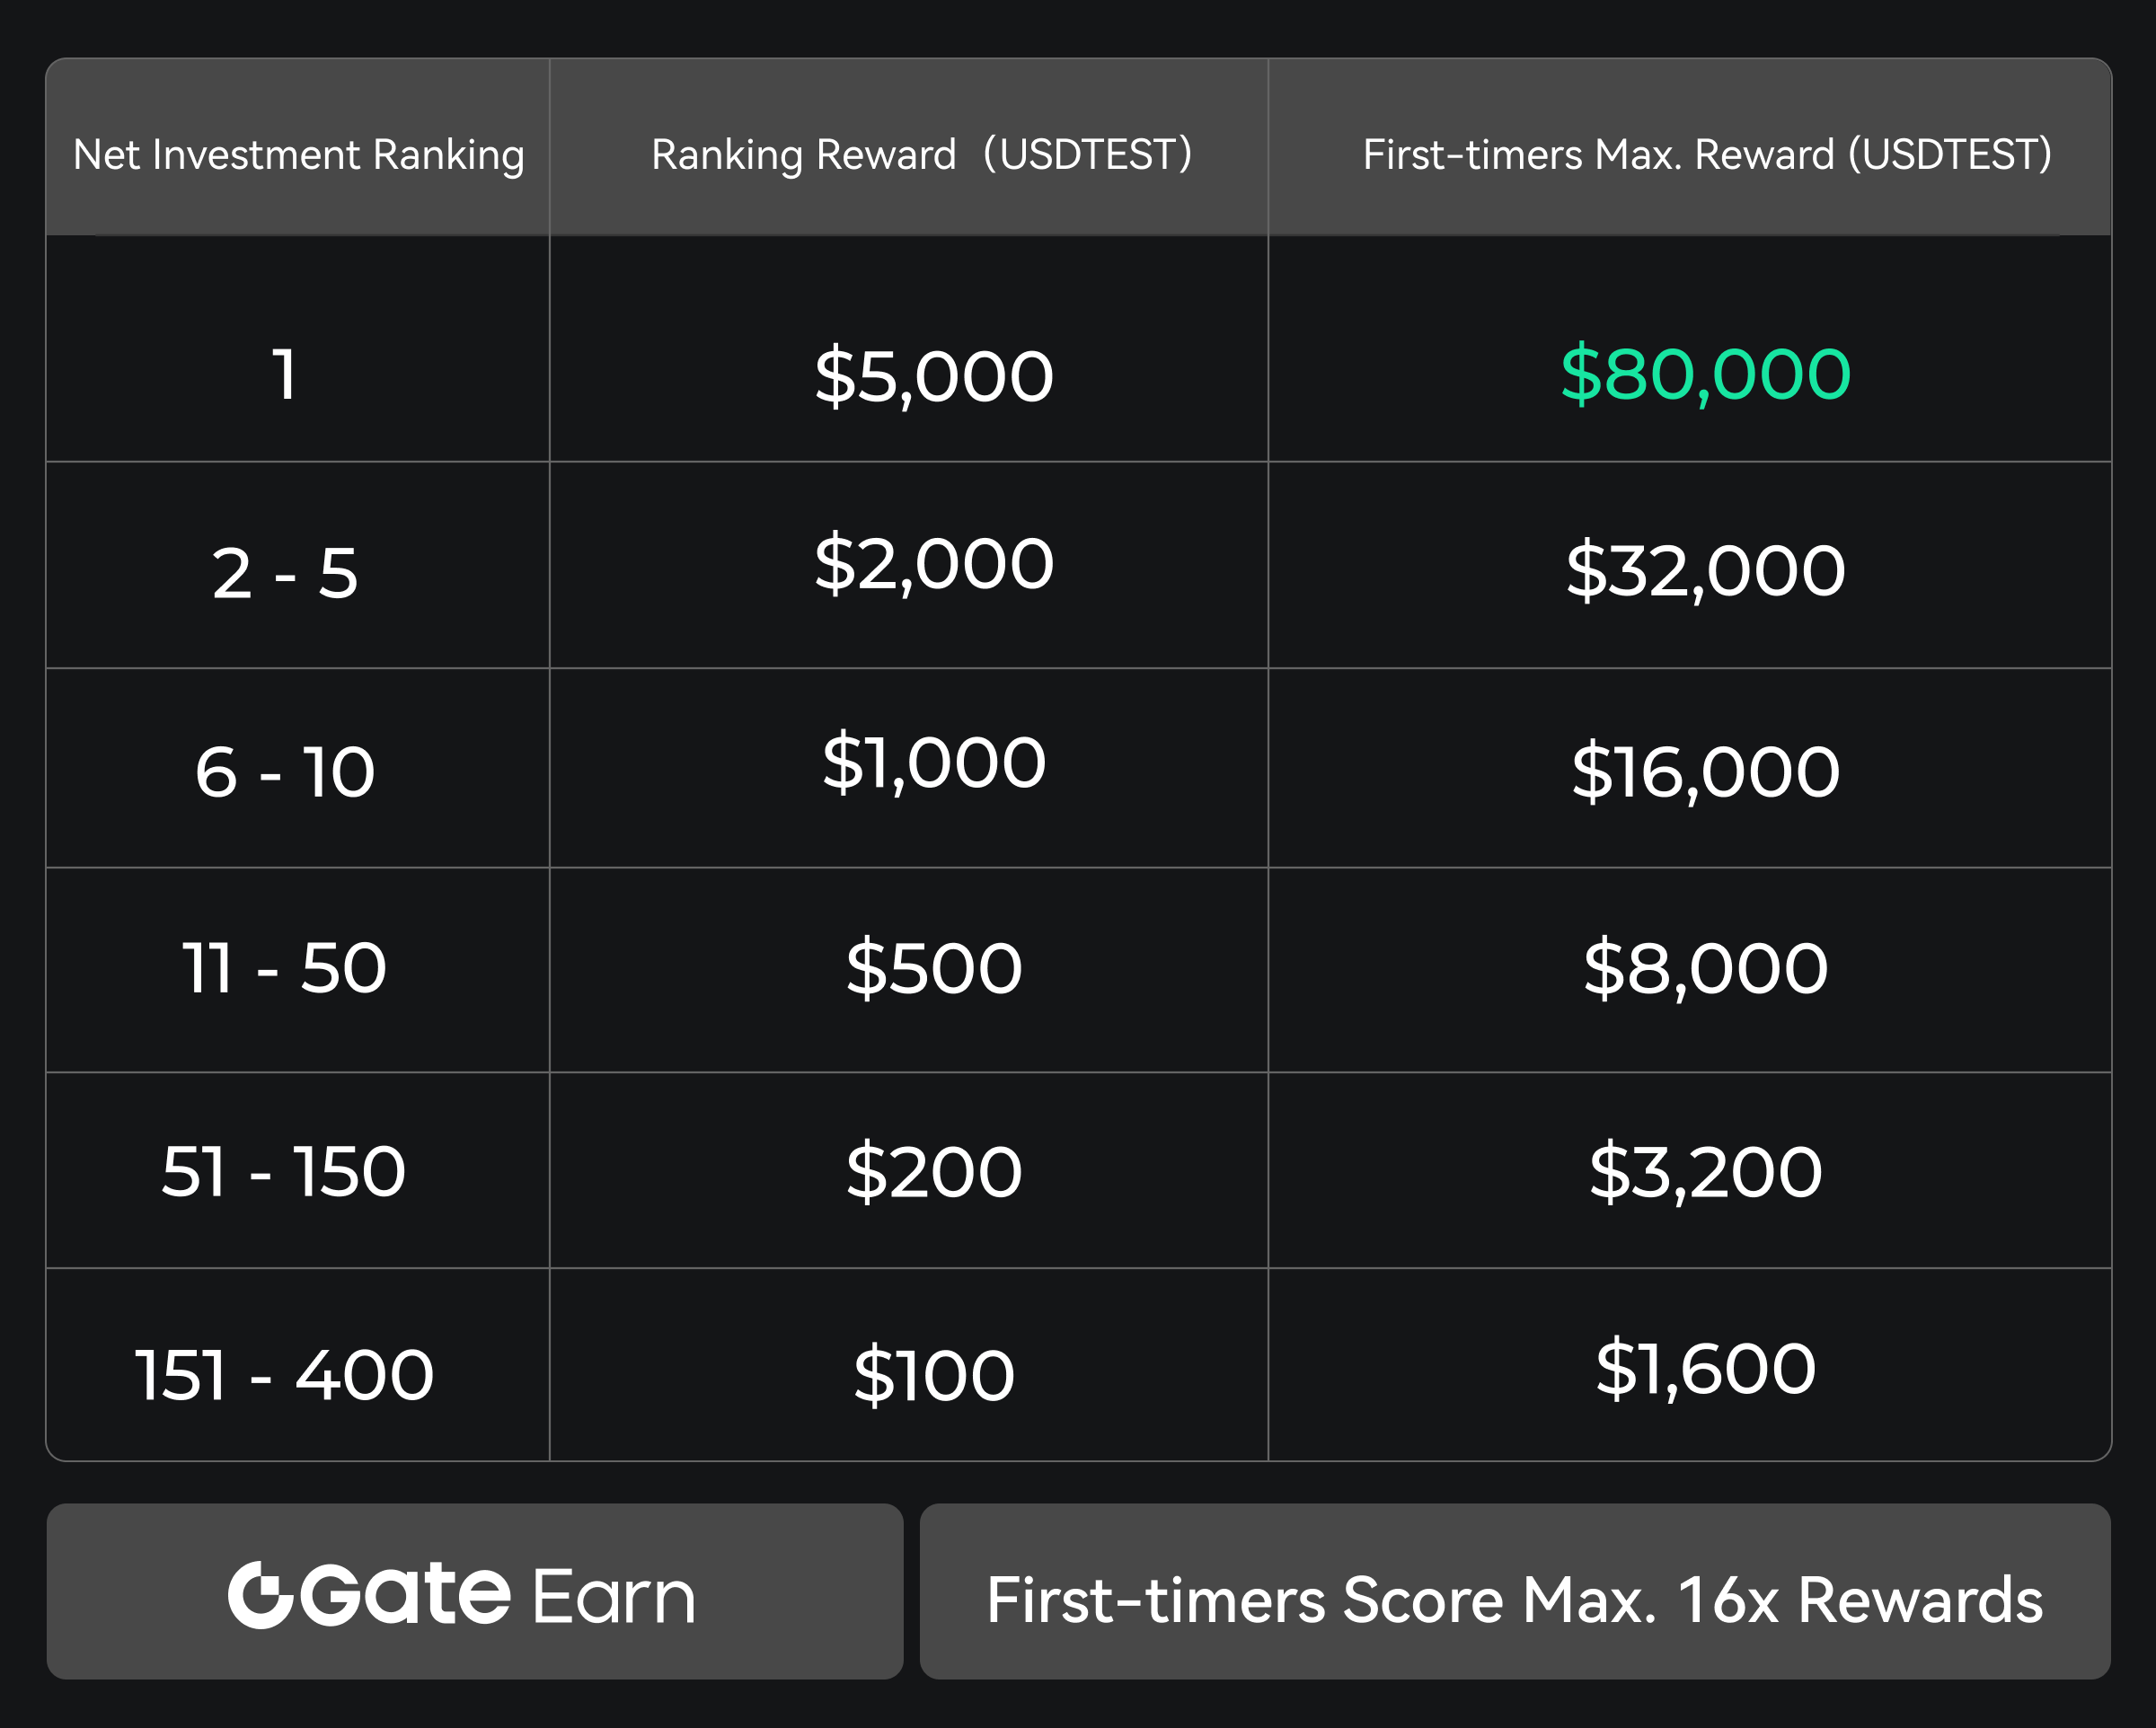Click the $8,000 first-timers reward cell

(1705, 967)
